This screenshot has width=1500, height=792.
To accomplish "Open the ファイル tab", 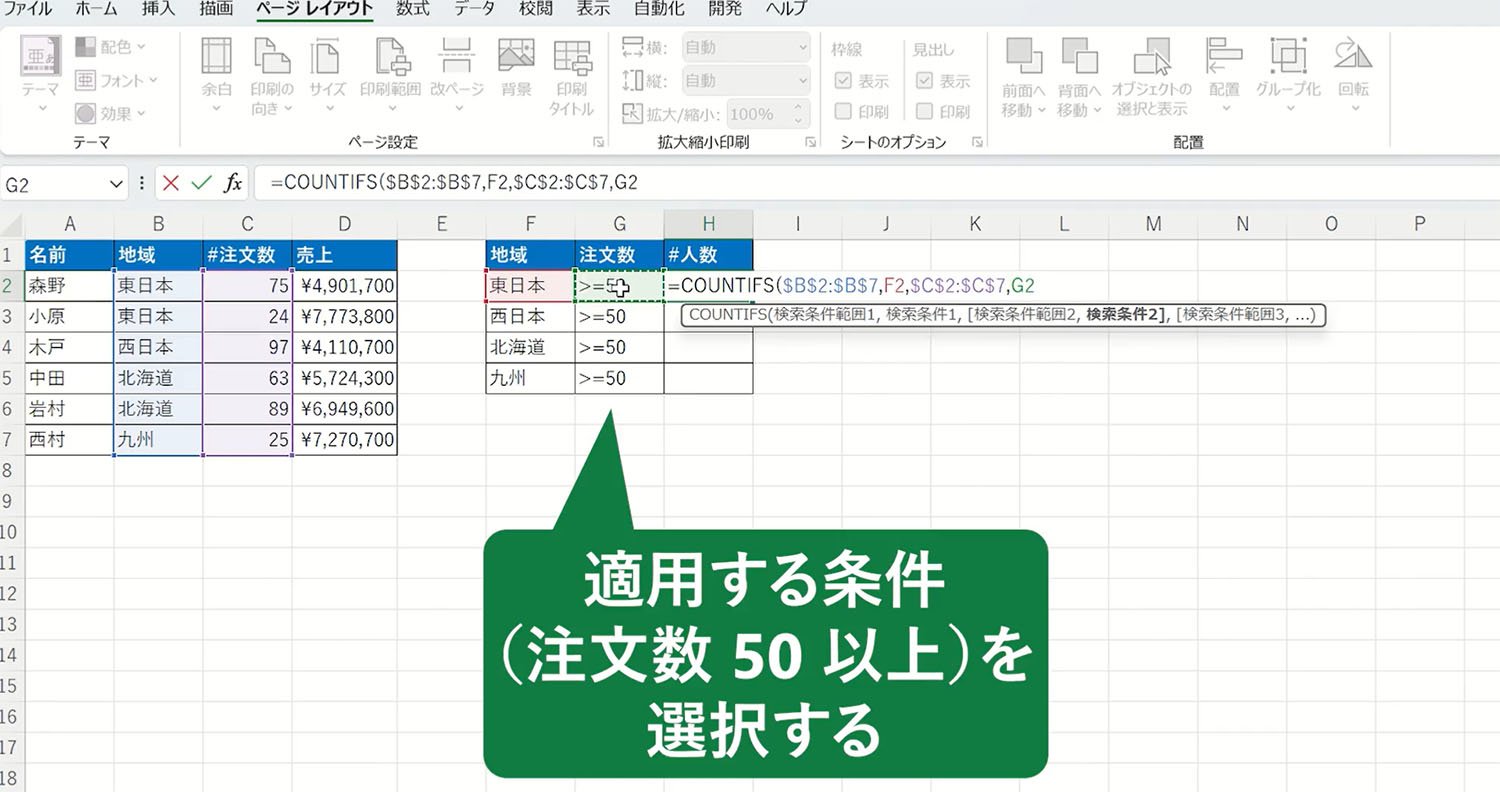I will [x=30, y=9].
